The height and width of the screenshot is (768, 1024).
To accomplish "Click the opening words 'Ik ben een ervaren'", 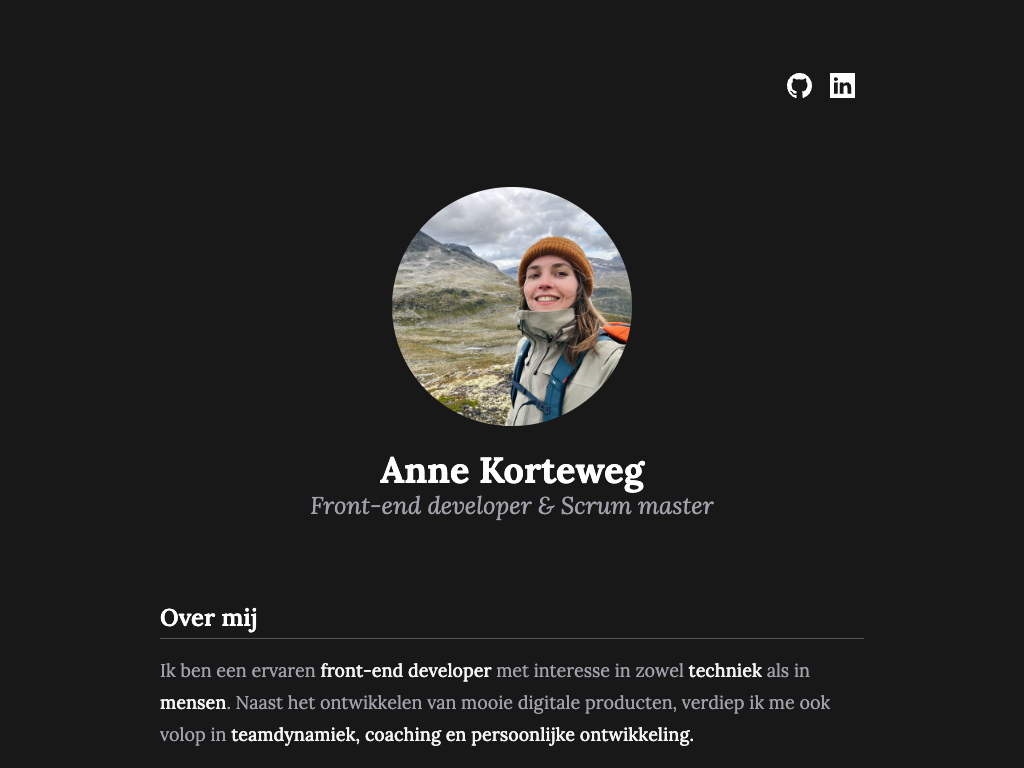I will coord(238,671).
